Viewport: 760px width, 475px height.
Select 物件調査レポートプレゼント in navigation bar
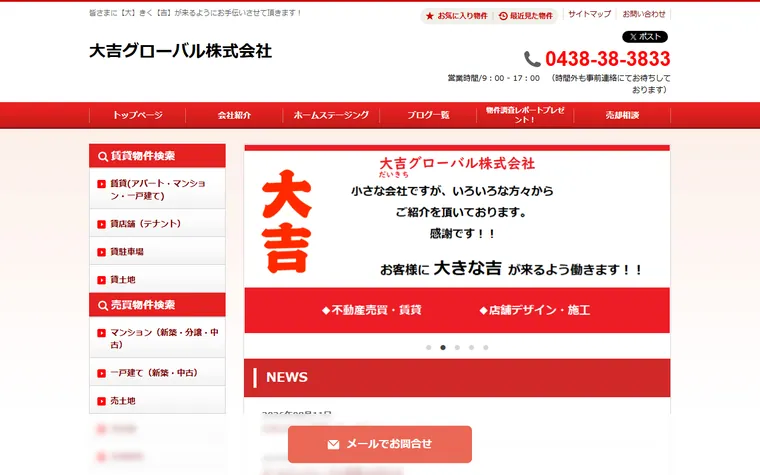click(525, 115)
